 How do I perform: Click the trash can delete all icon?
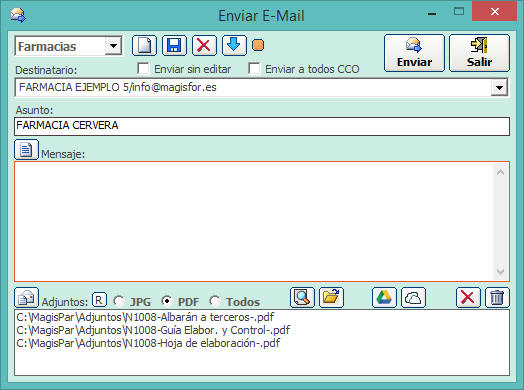point(497,297)
